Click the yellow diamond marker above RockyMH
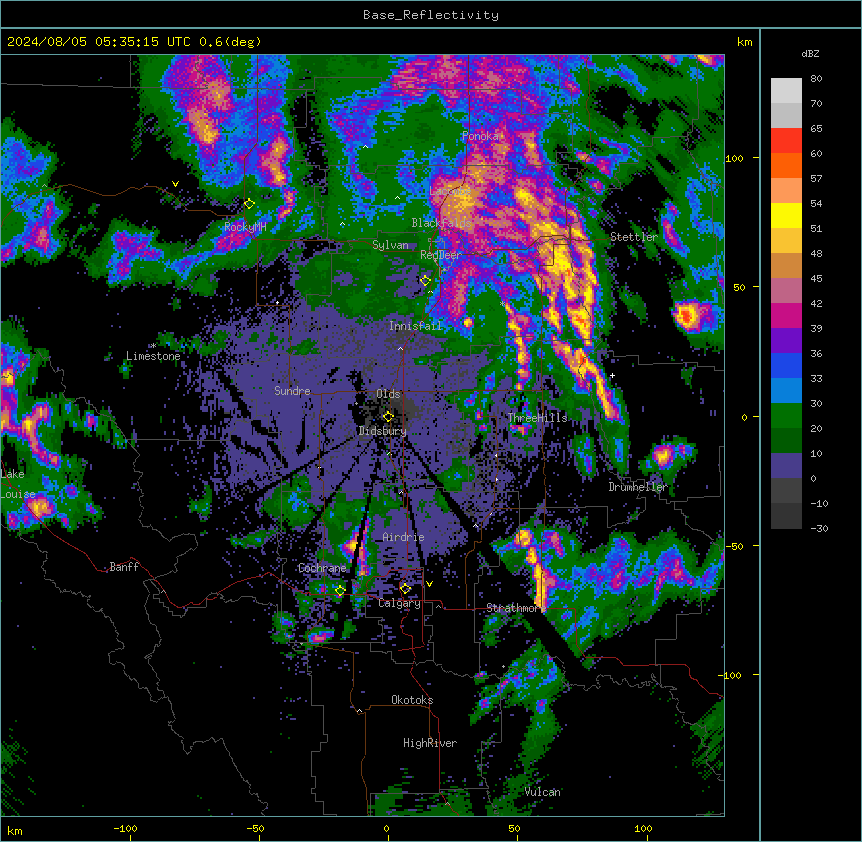The image size is (862, 842). [x=249, y=204]
